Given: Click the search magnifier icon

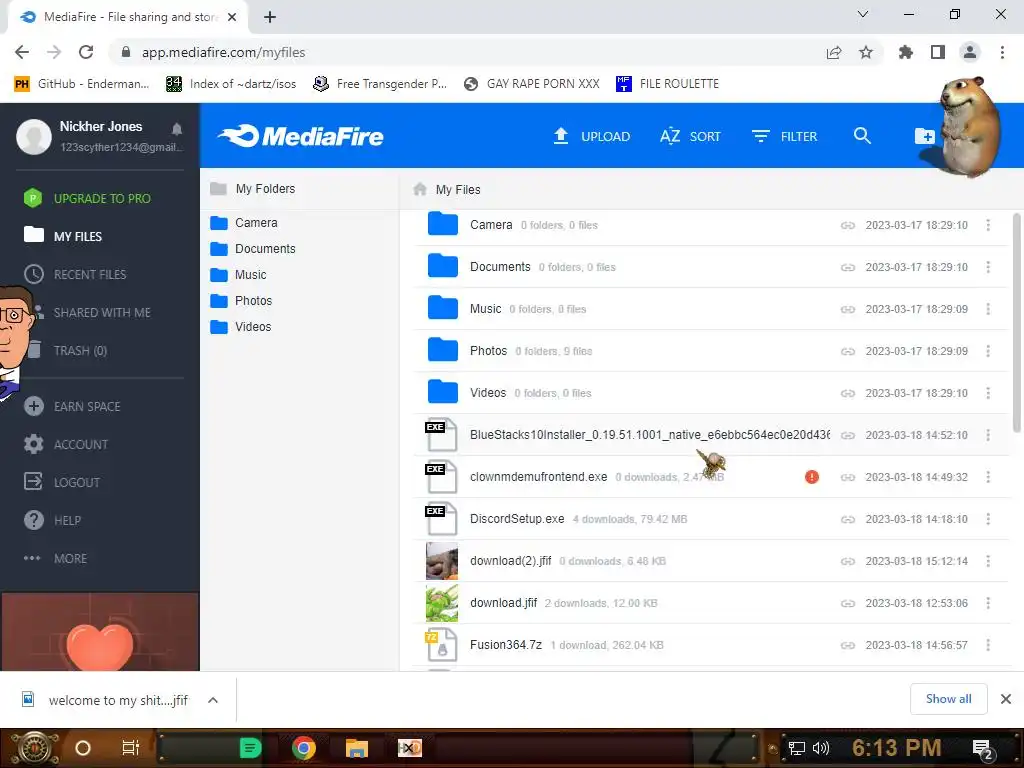Looking at the screenshot, I should [862, 136].
